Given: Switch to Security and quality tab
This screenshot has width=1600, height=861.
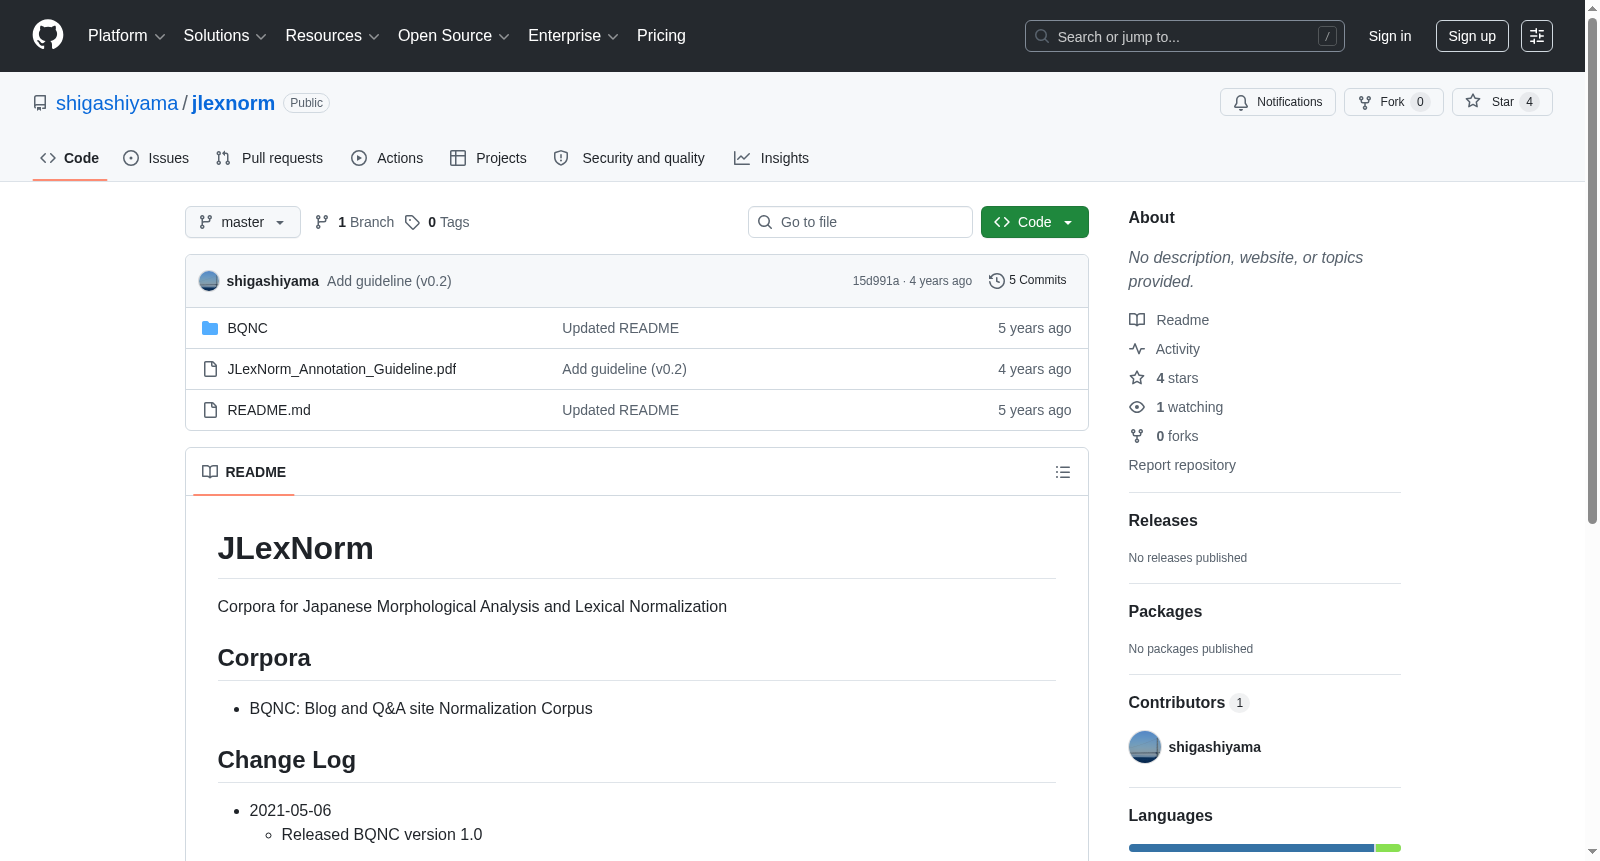Looking at the screenshot, I should (x=629, y=158).
